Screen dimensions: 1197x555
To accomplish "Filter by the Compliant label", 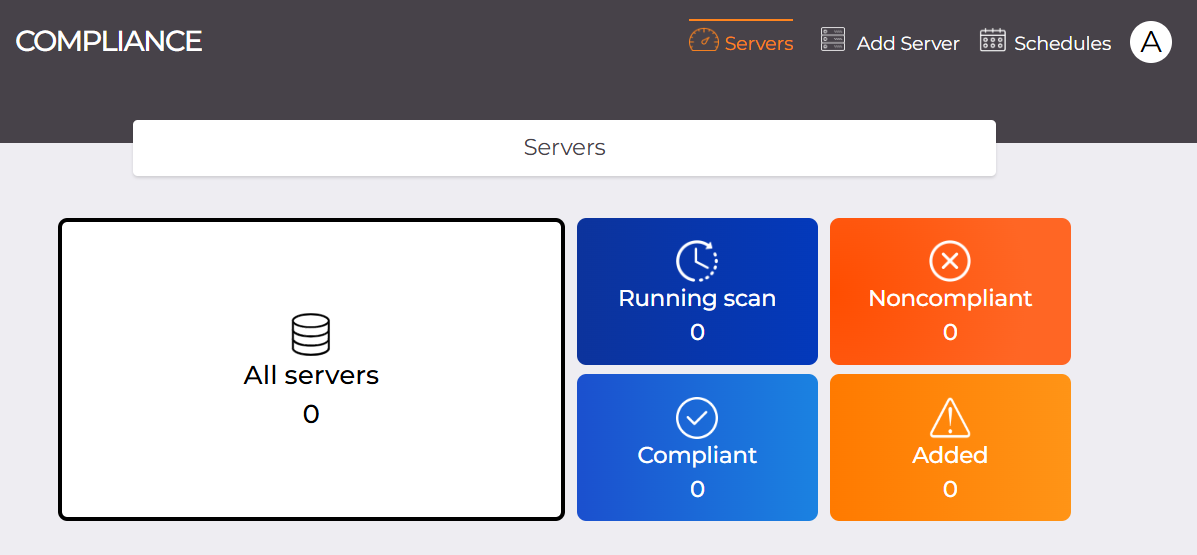I will tap(697, 455).
